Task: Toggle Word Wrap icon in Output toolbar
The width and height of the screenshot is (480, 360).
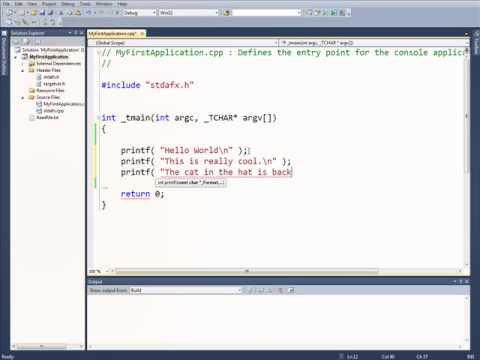Action: pyautogui.click(x=291, y=291)
